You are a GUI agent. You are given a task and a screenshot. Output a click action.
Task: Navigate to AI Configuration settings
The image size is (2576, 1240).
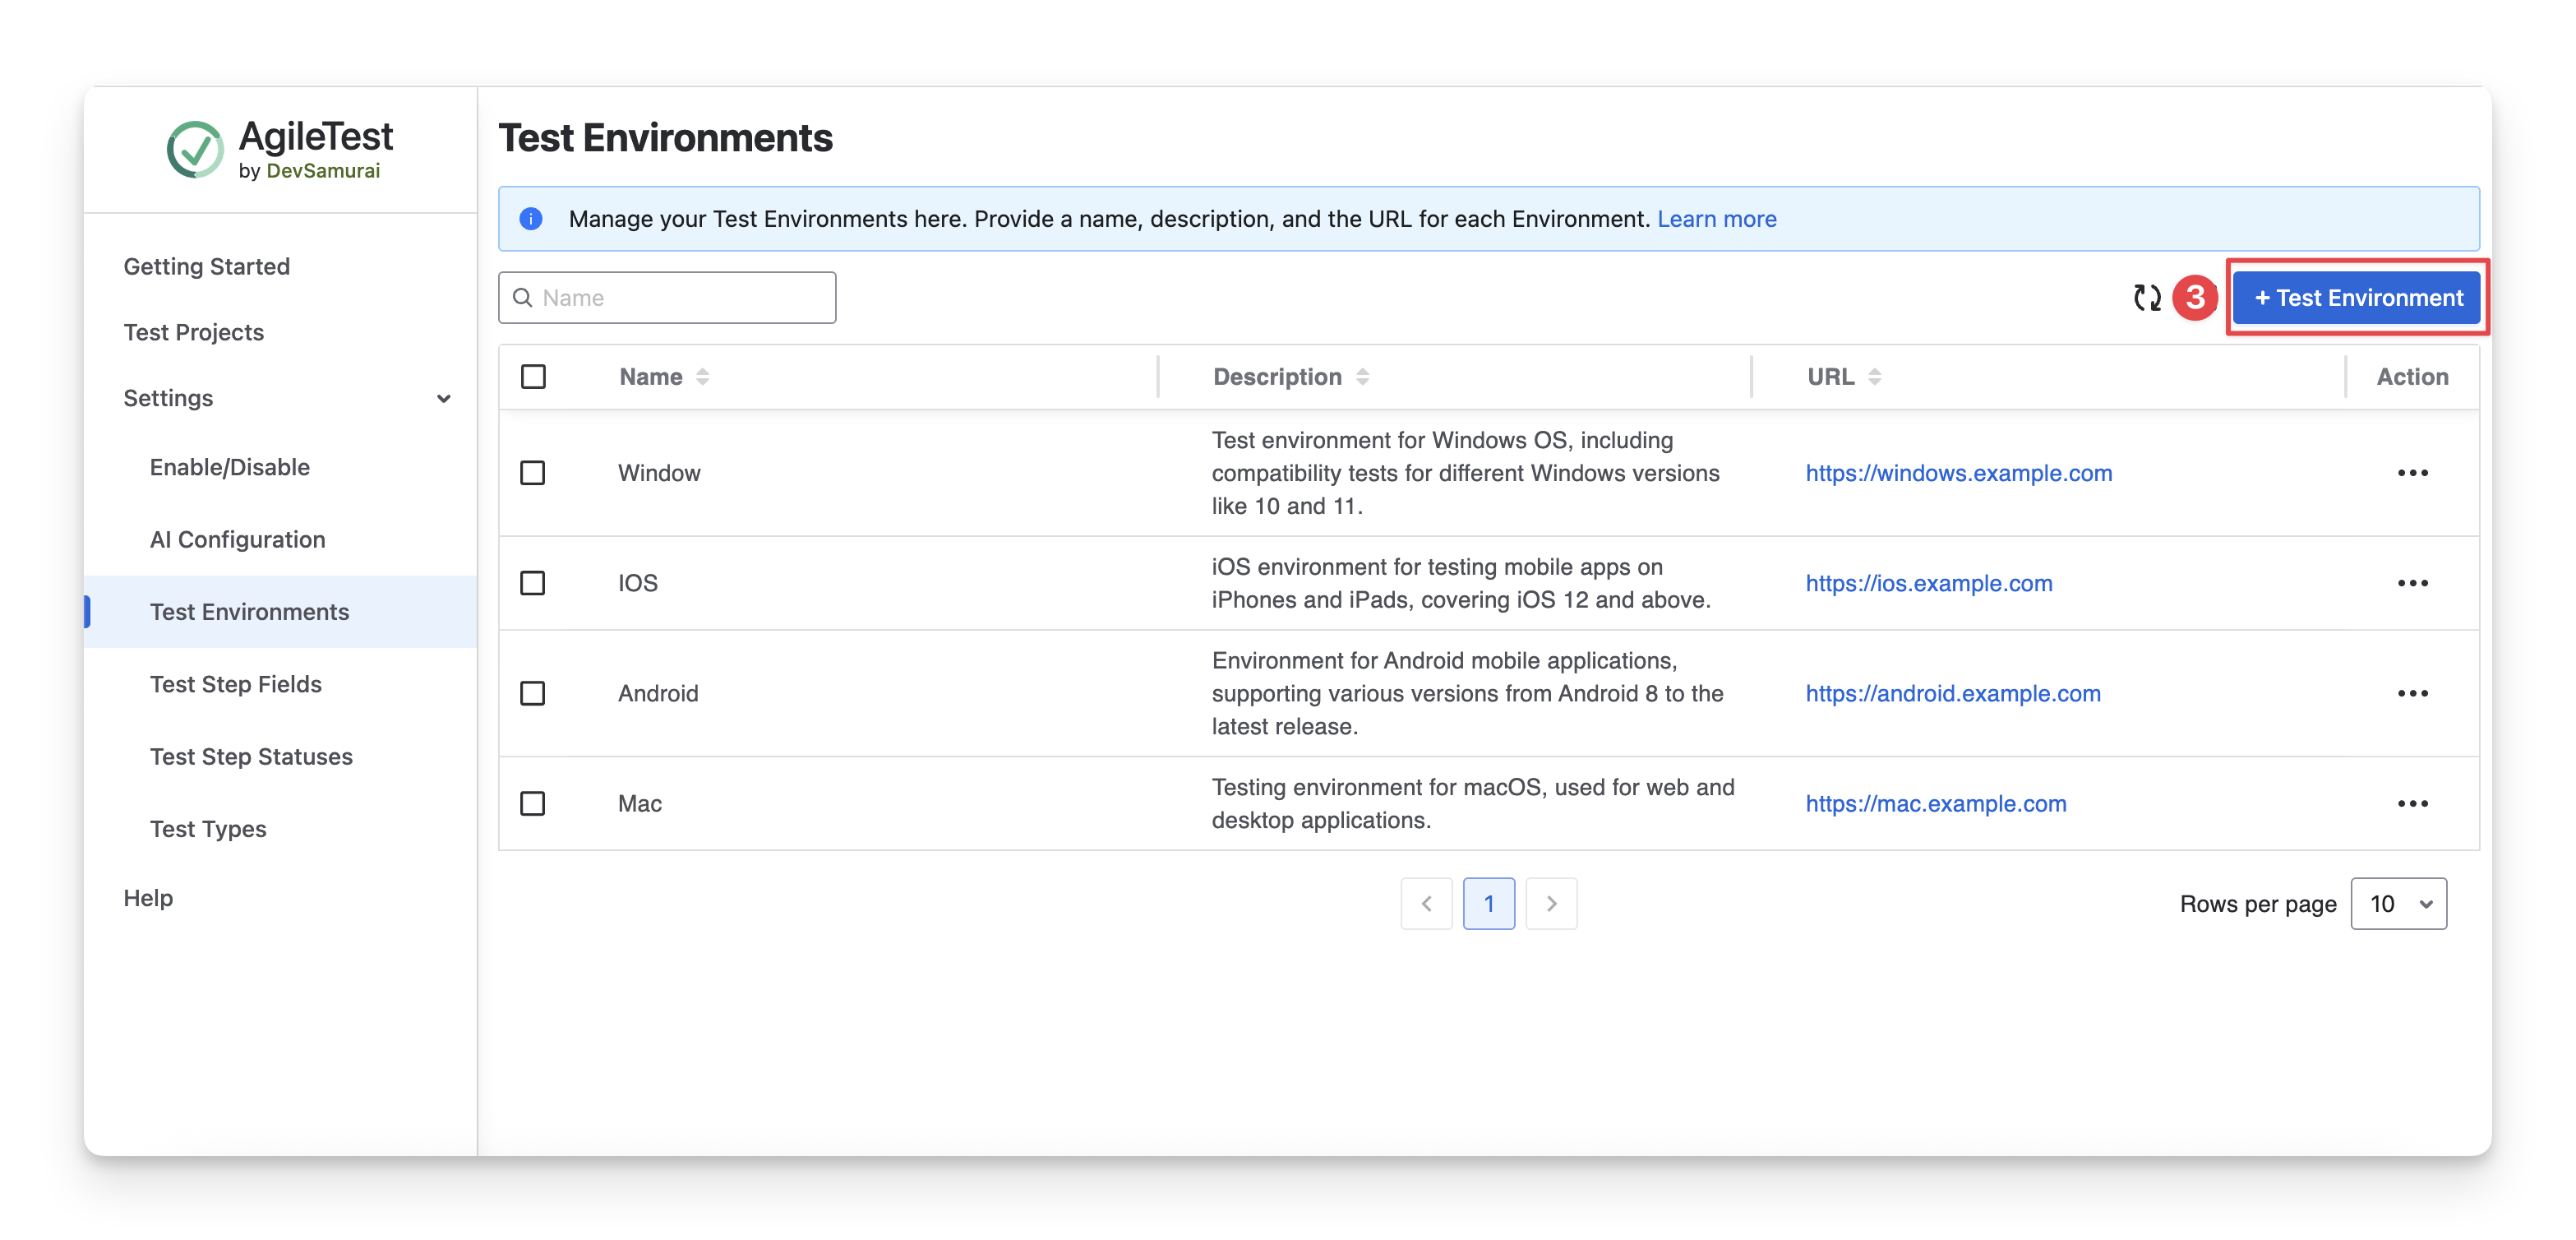click(x=238, y=540)
